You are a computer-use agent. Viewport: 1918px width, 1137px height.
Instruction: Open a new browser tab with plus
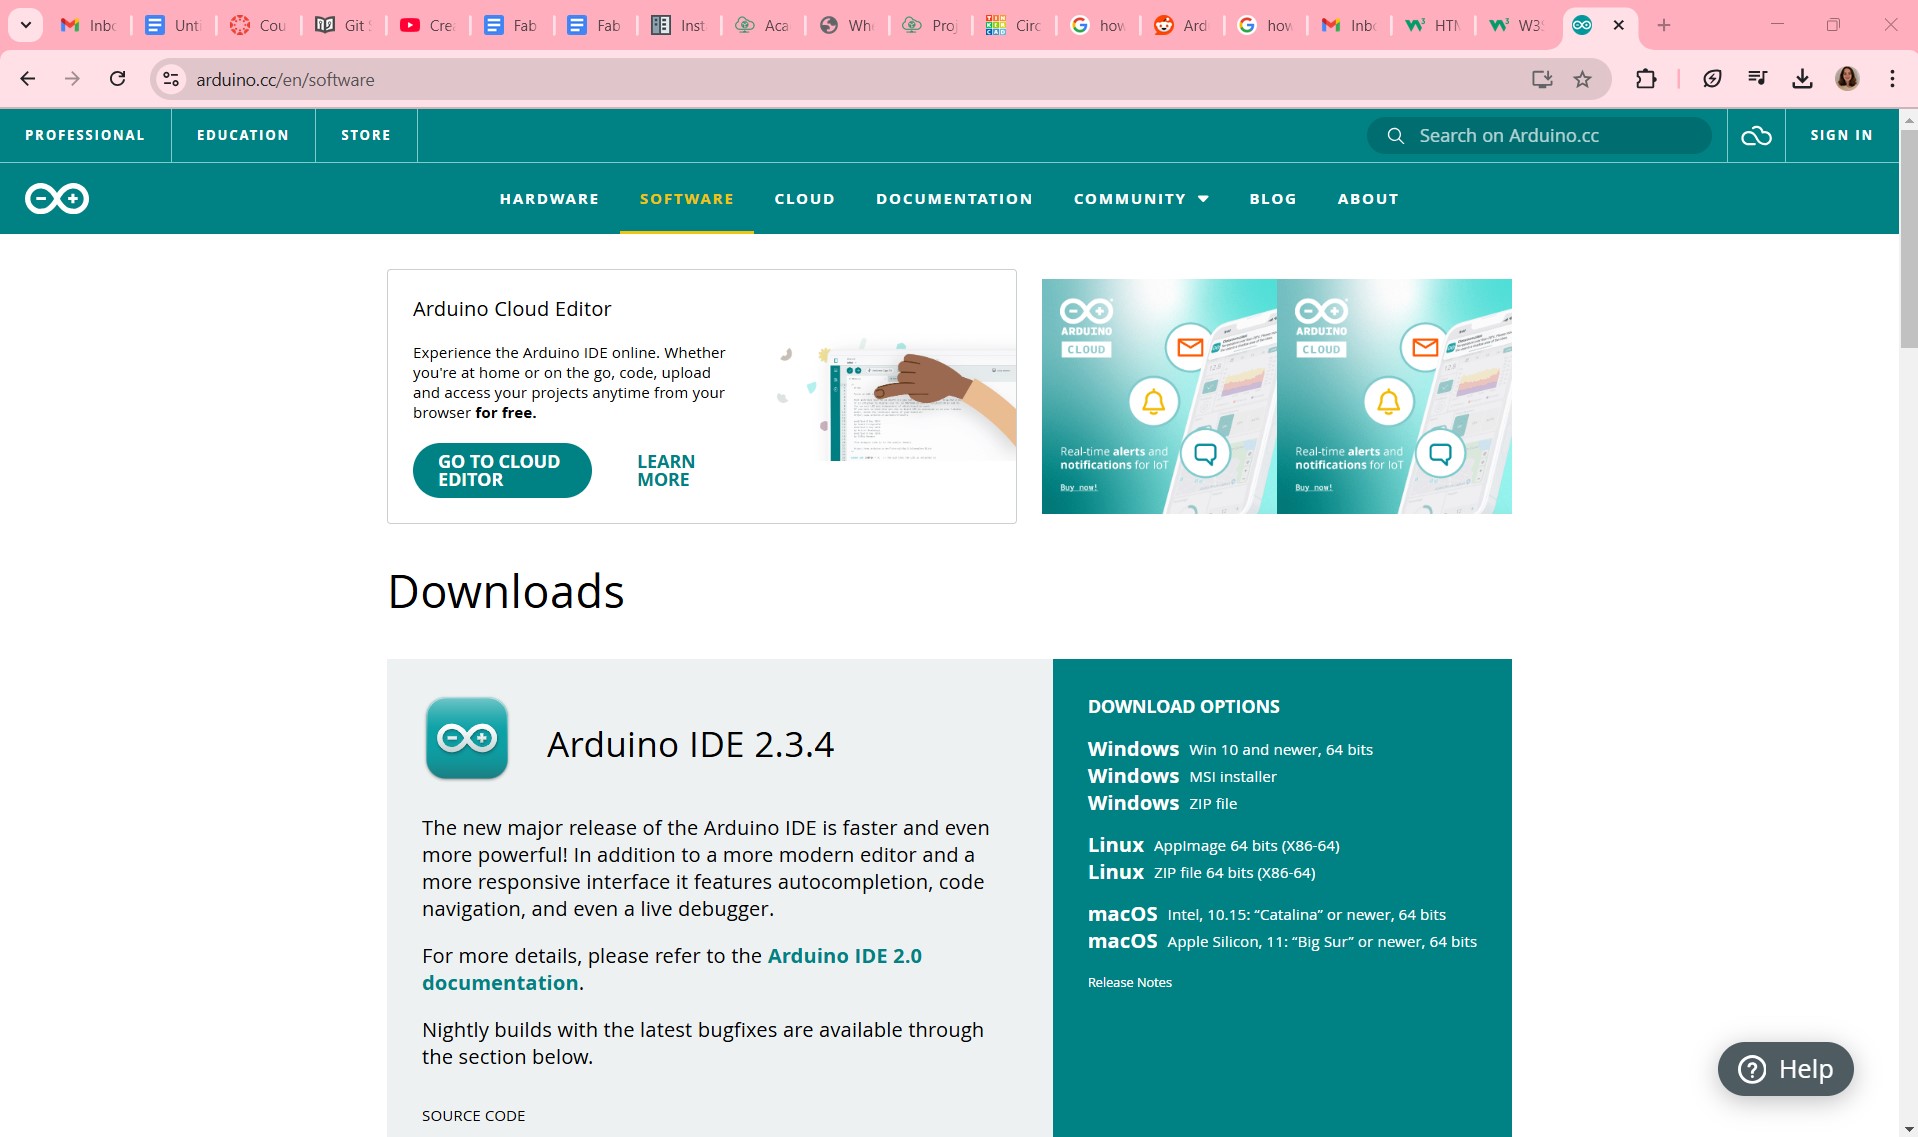1664,25
